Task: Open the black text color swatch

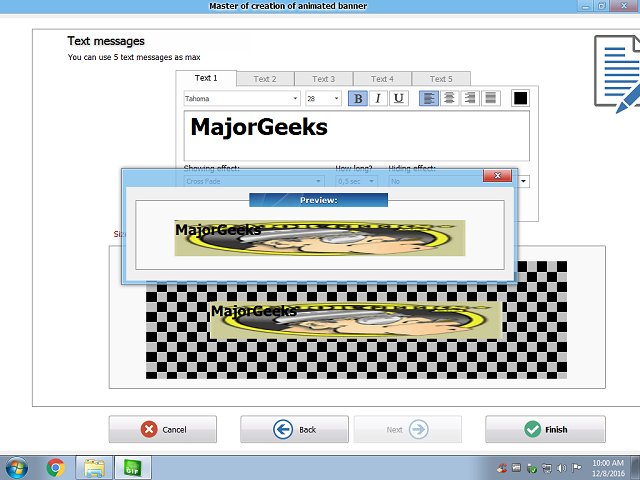Action: tap(520, 98)
